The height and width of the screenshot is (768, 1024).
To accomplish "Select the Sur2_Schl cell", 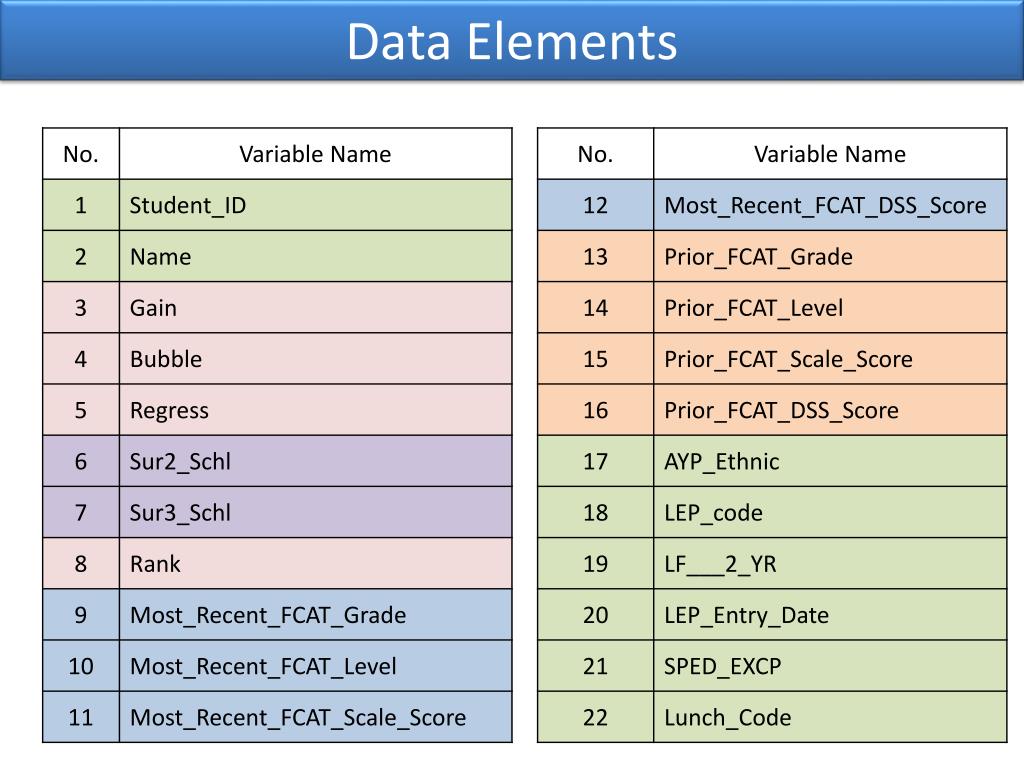I will tap(315, 461).
